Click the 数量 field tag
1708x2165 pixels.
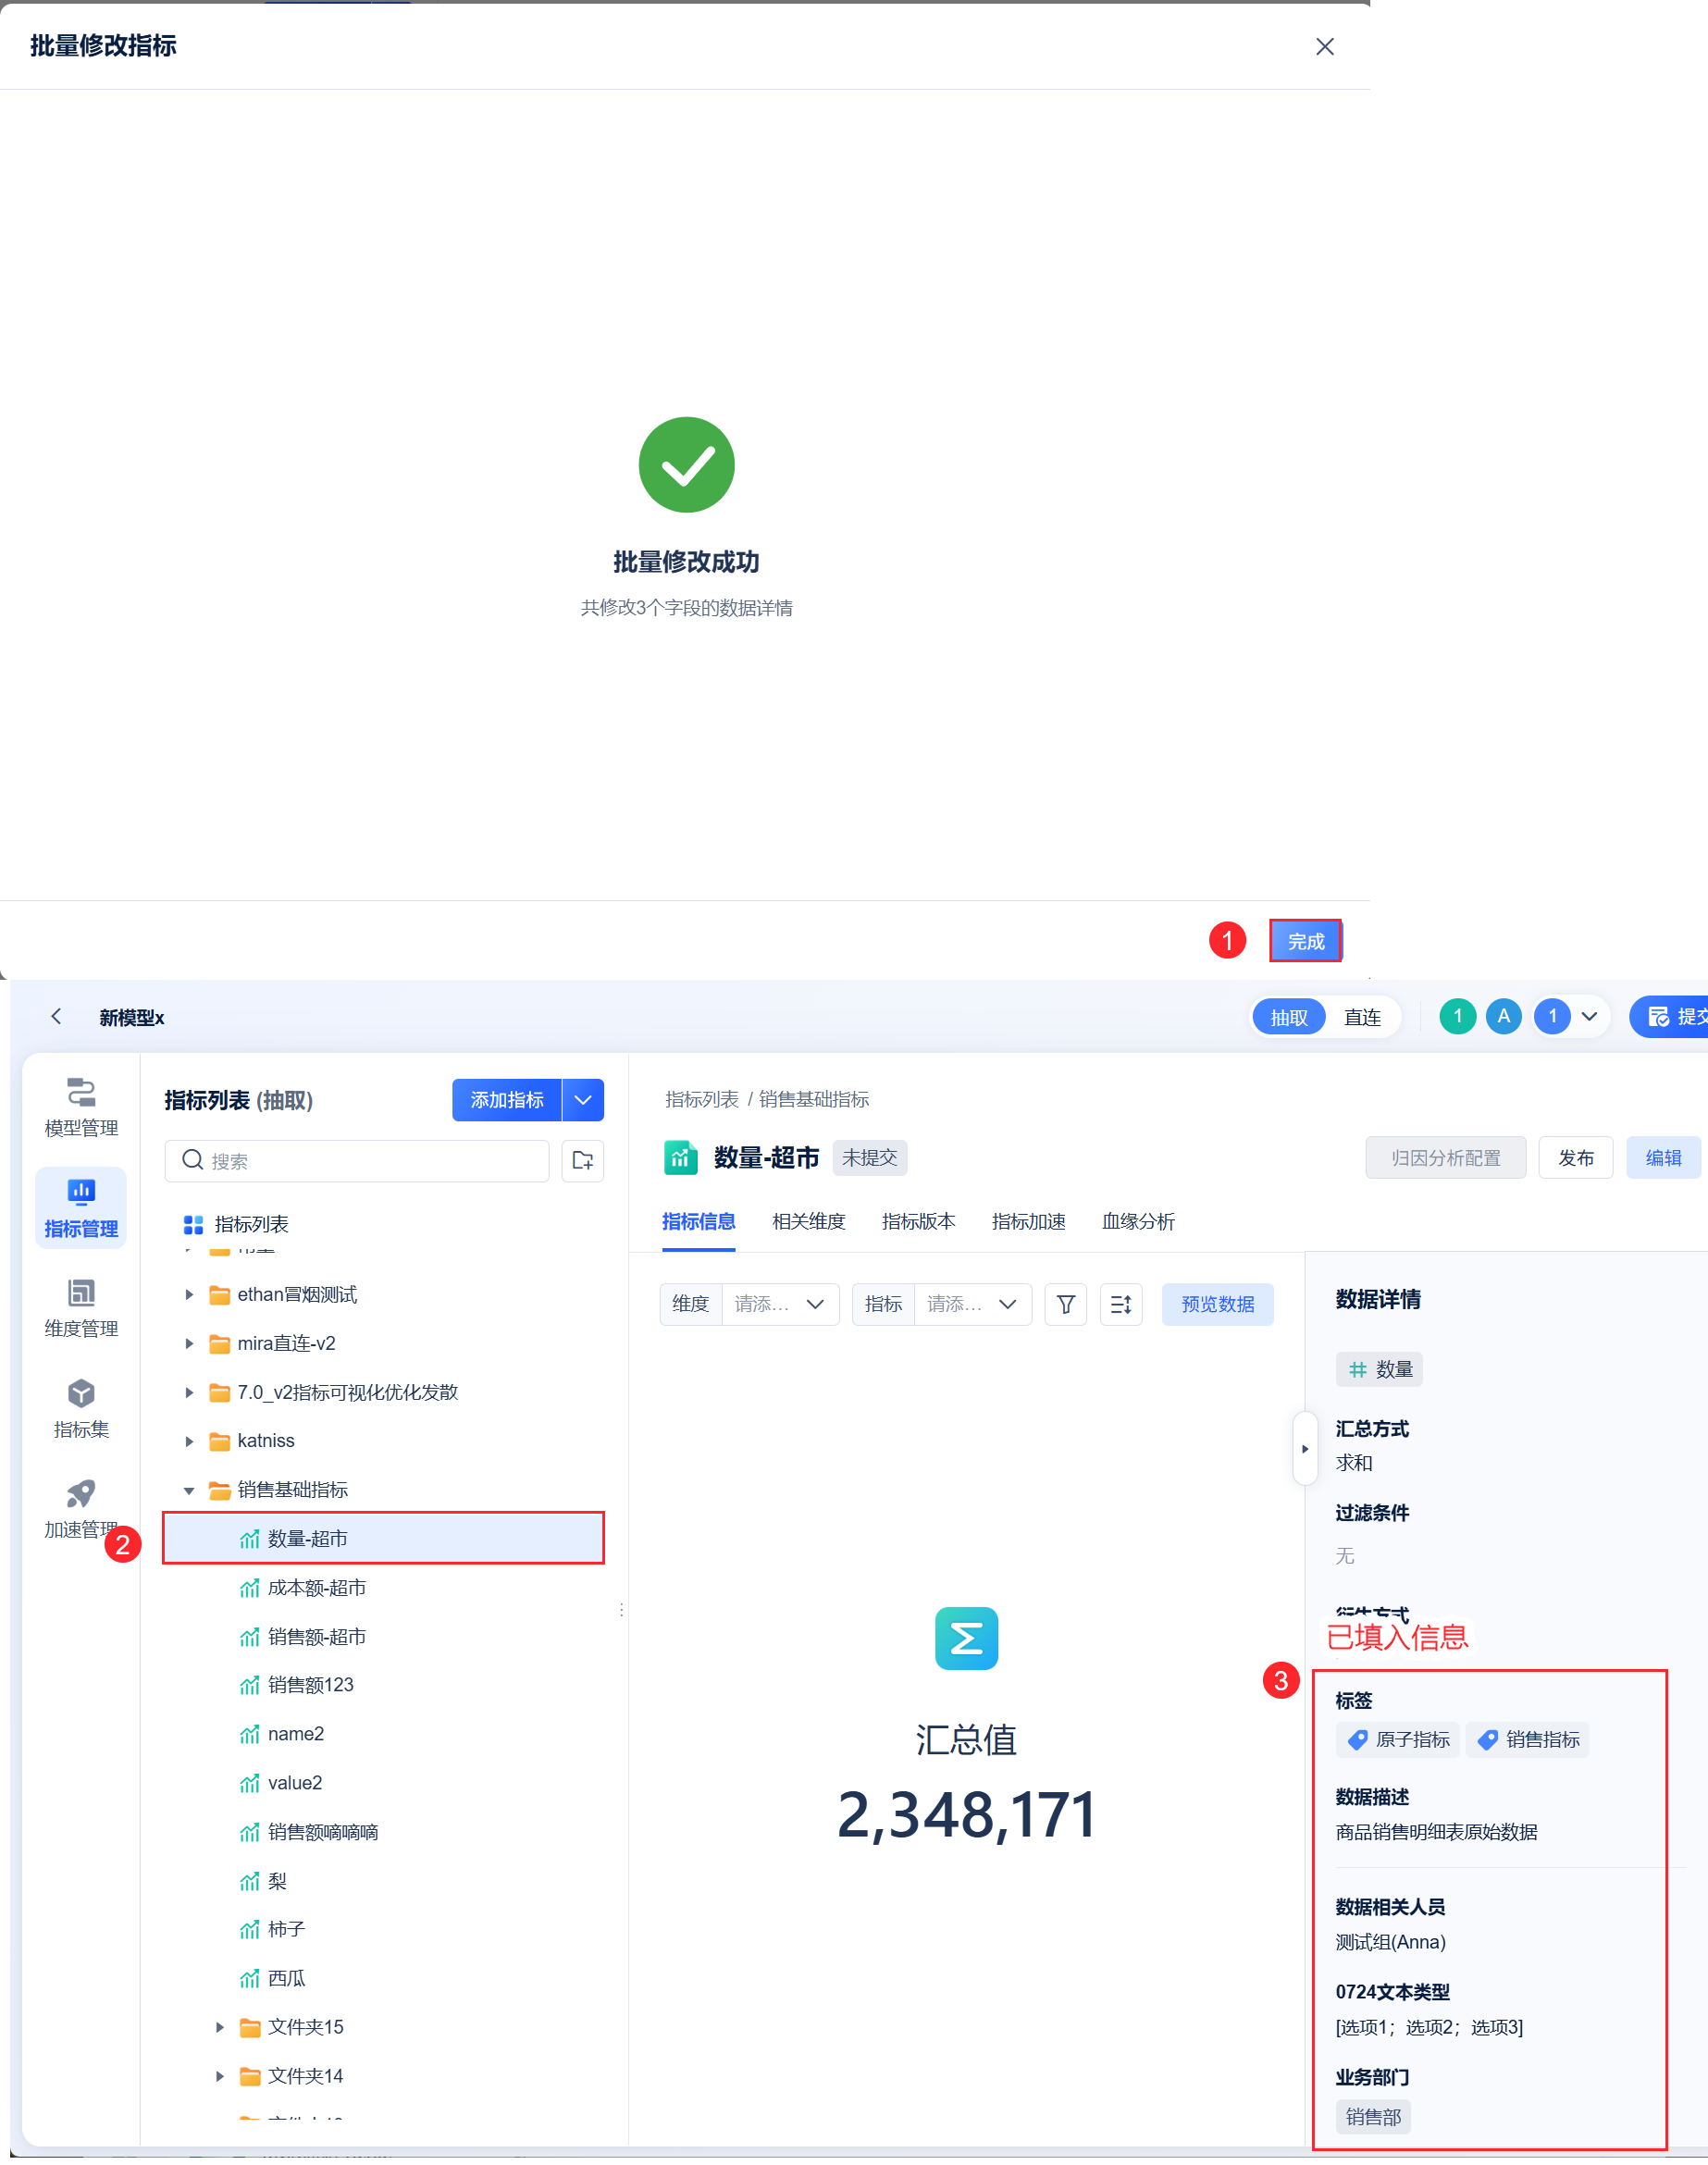tap(1379, 1369)
